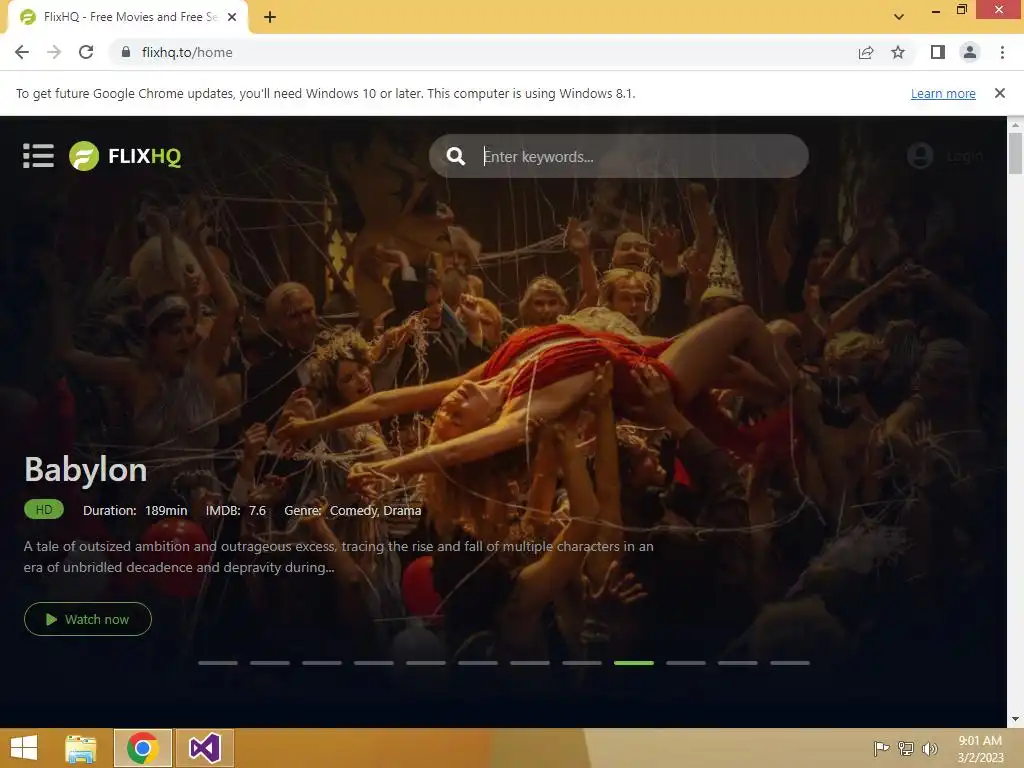Click the search magnifier icon
The image size is (1024, 768).
456,156
